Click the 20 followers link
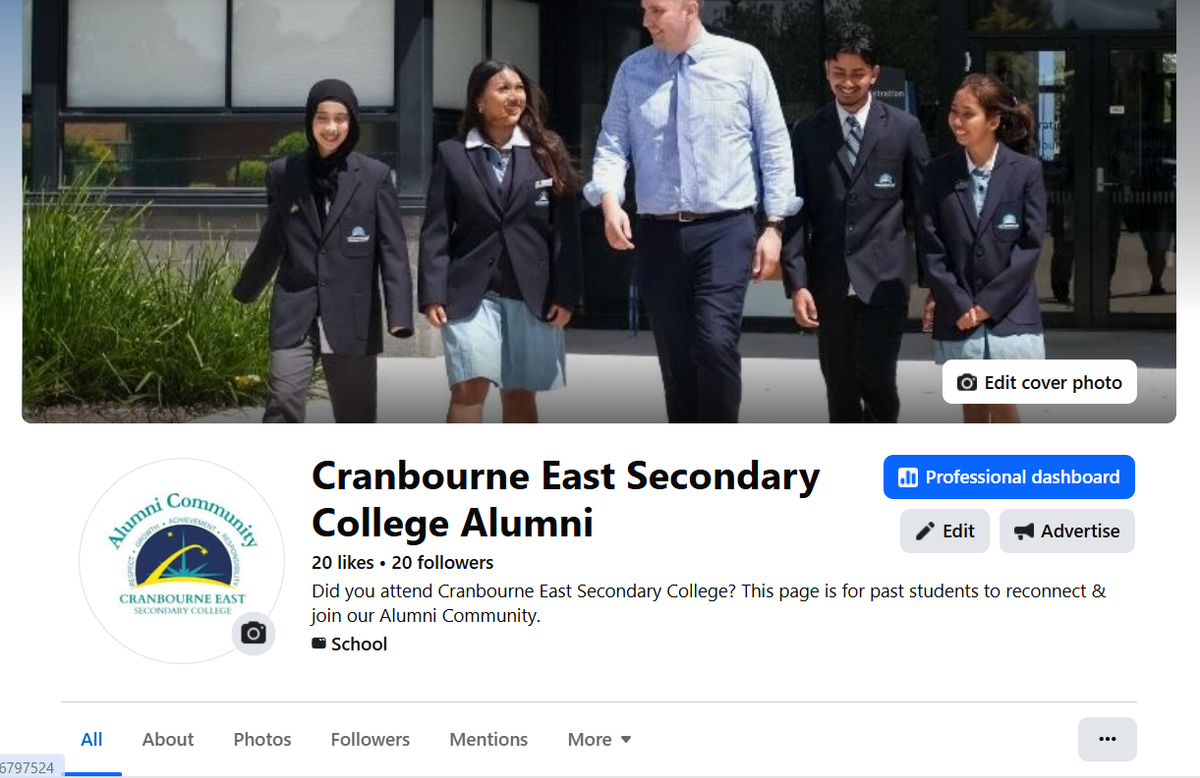The height and width of the screenshot is (778, 1200). point(443,562)
